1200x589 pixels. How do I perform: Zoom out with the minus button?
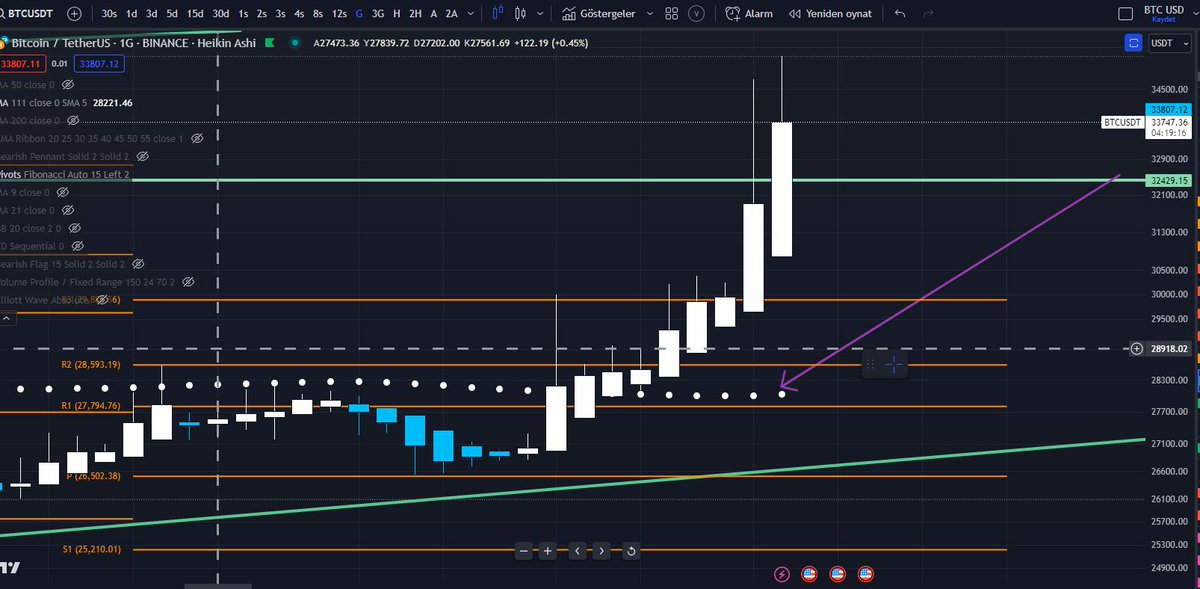click(523, 551)
